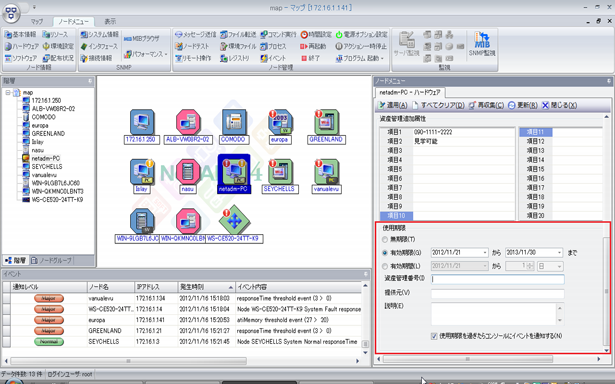
Task: Click the 適用(A) apply button
Action: point(393,105)
